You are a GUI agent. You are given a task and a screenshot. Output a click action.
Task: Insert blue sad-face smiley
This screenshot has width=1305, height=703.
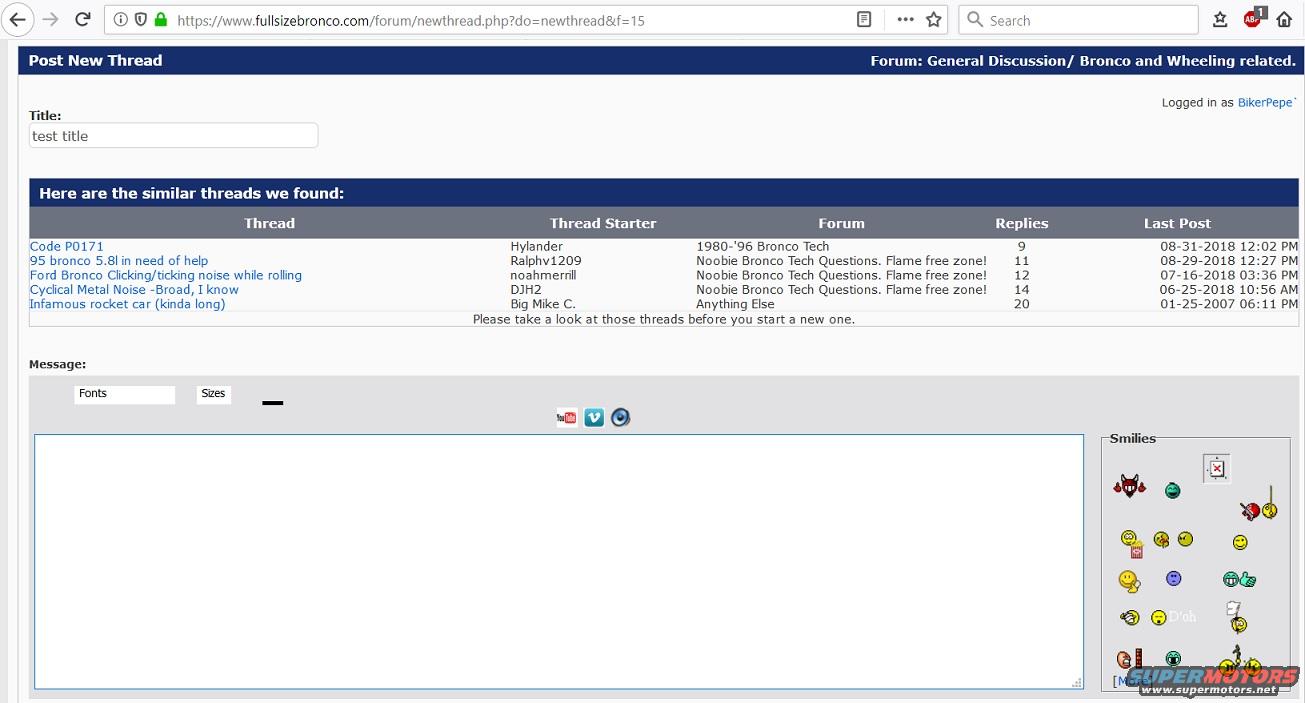click(x=1173, y=578)
